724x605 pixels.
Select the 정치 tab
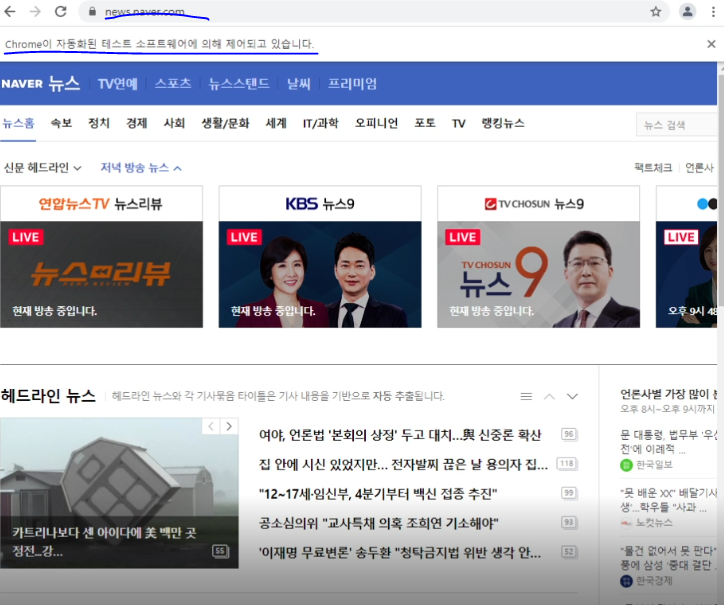point(99,123)
